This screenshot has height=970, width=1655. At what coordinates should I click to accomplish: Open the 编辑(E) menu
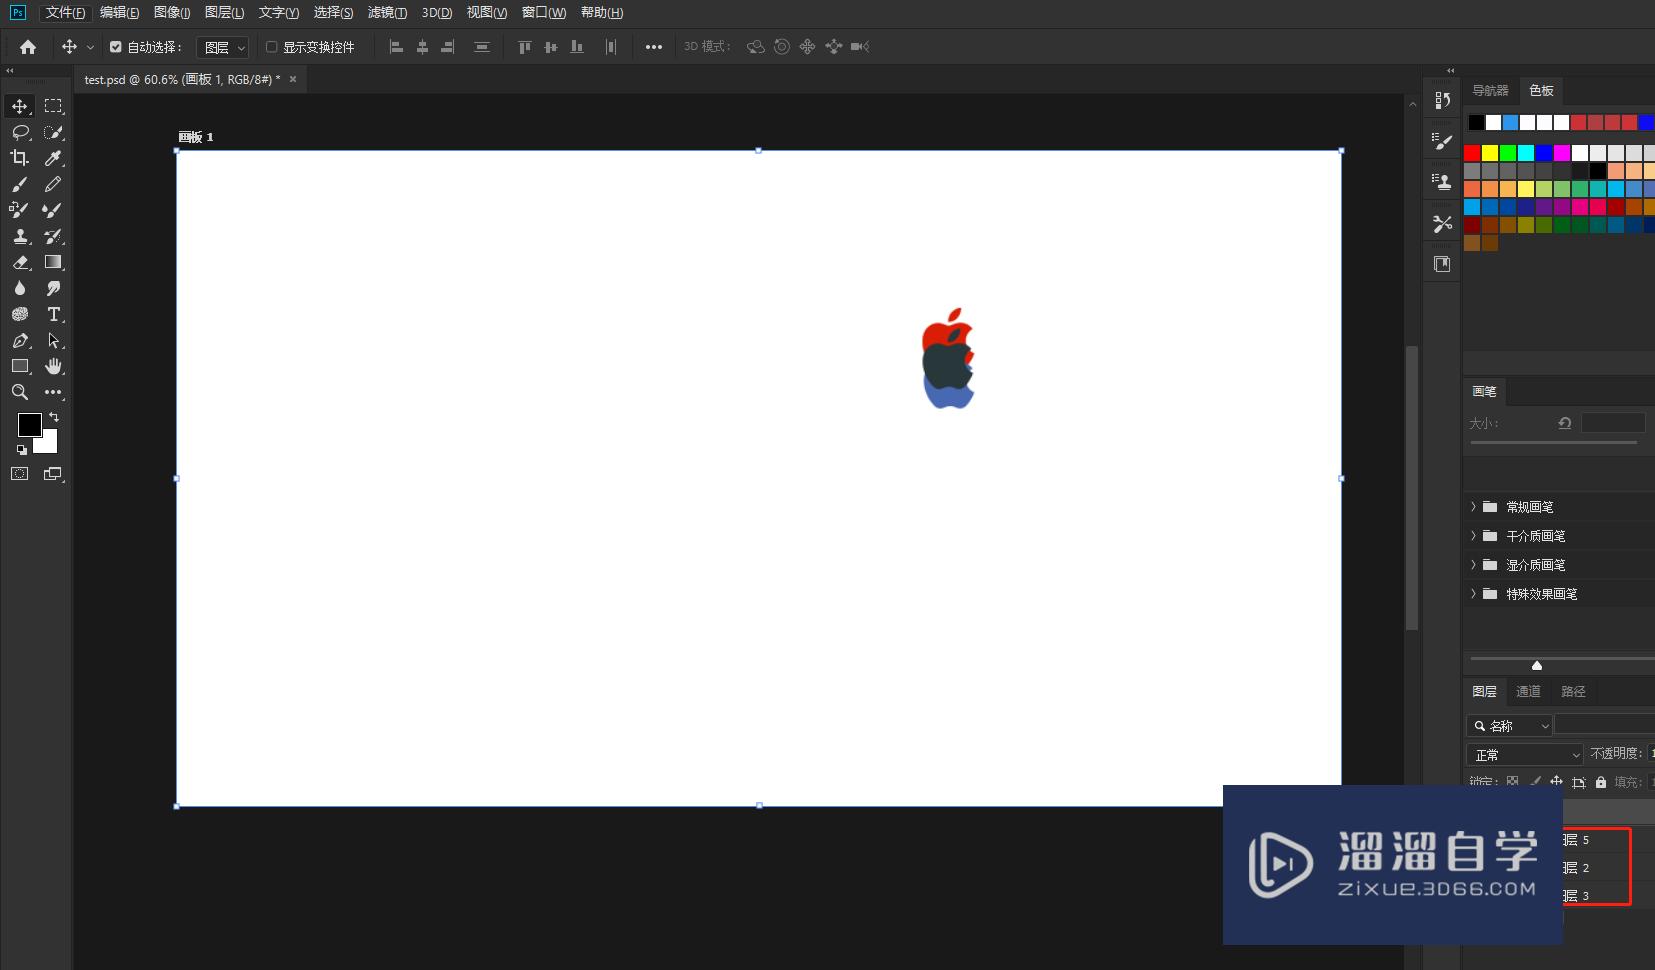coord(120,13)
